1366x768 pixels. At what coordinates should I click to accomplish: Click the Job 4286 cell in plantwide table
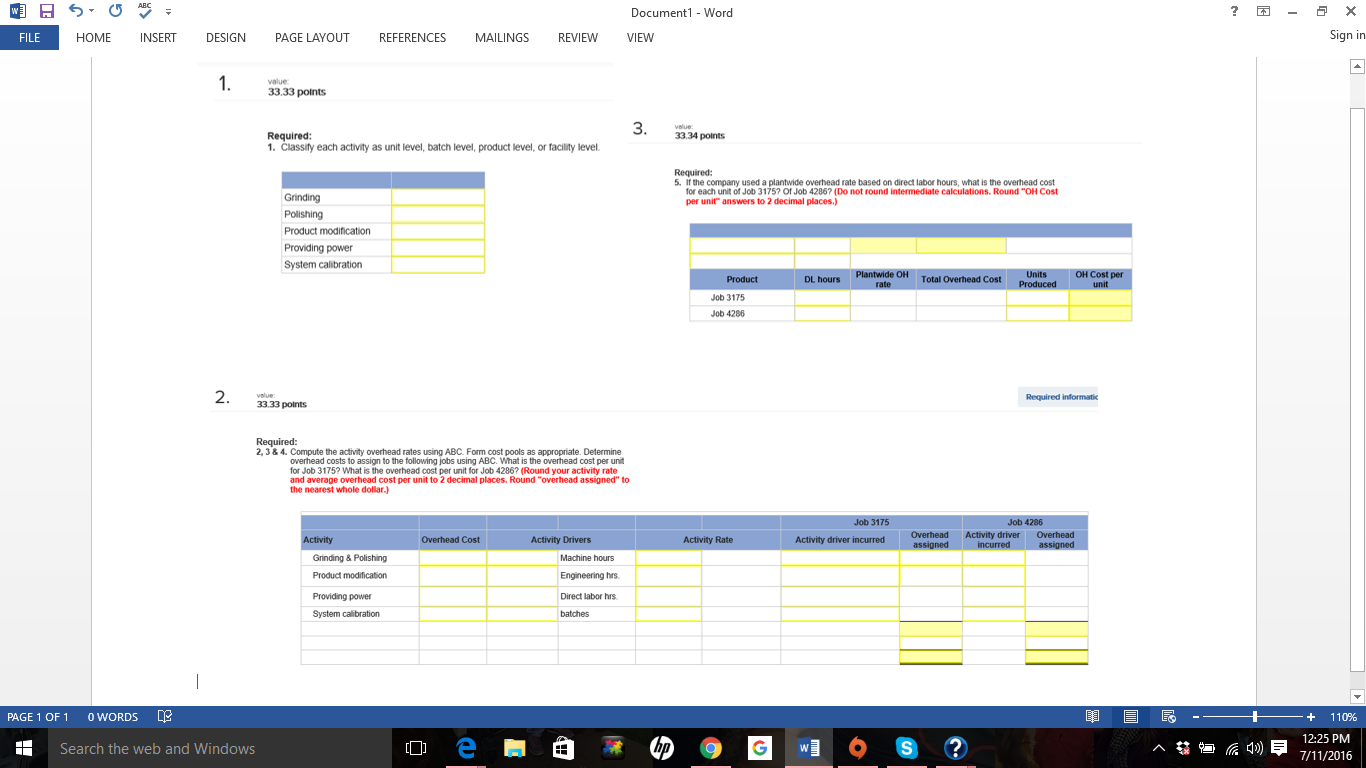tap(727, 314)
